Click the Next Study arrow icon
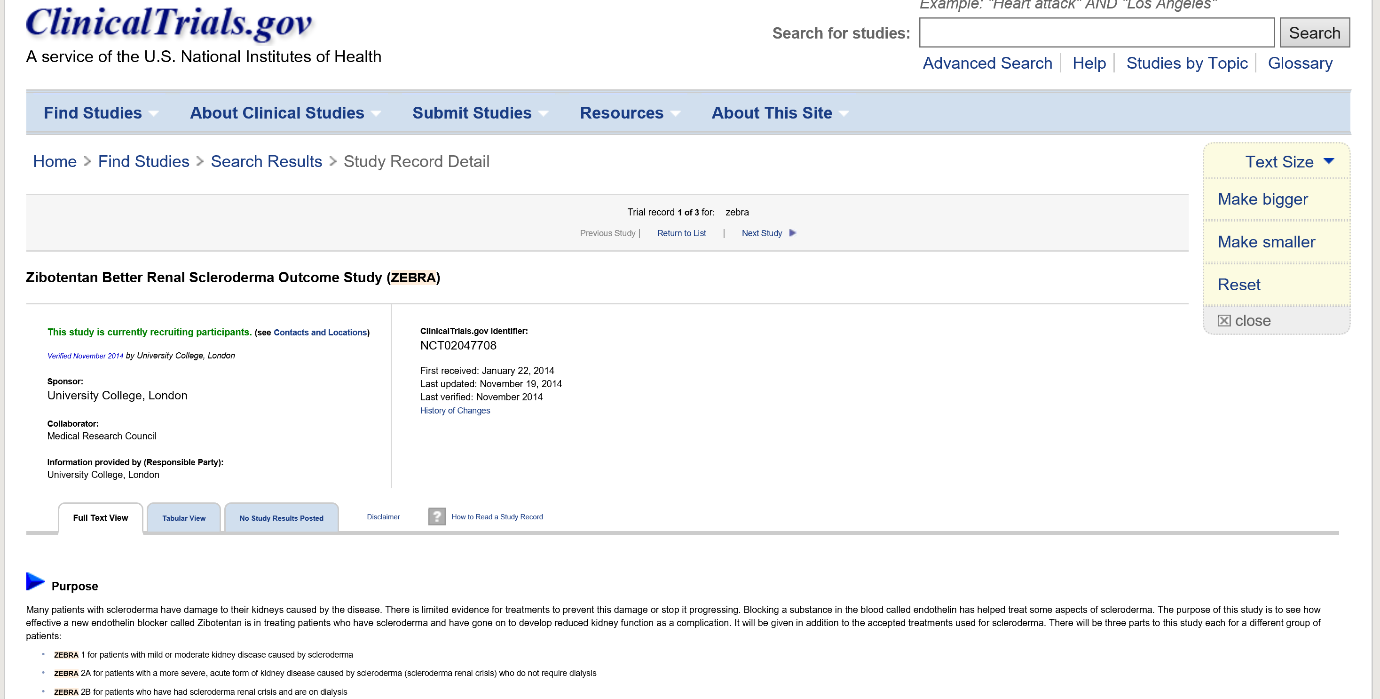Screen dimensions: 1380x699 [793, 233]
